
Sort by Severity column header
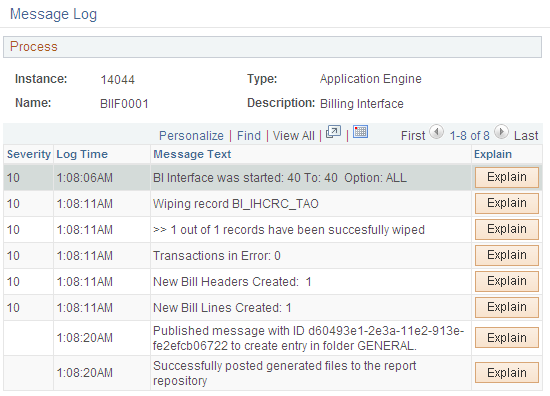coord(29,154)
